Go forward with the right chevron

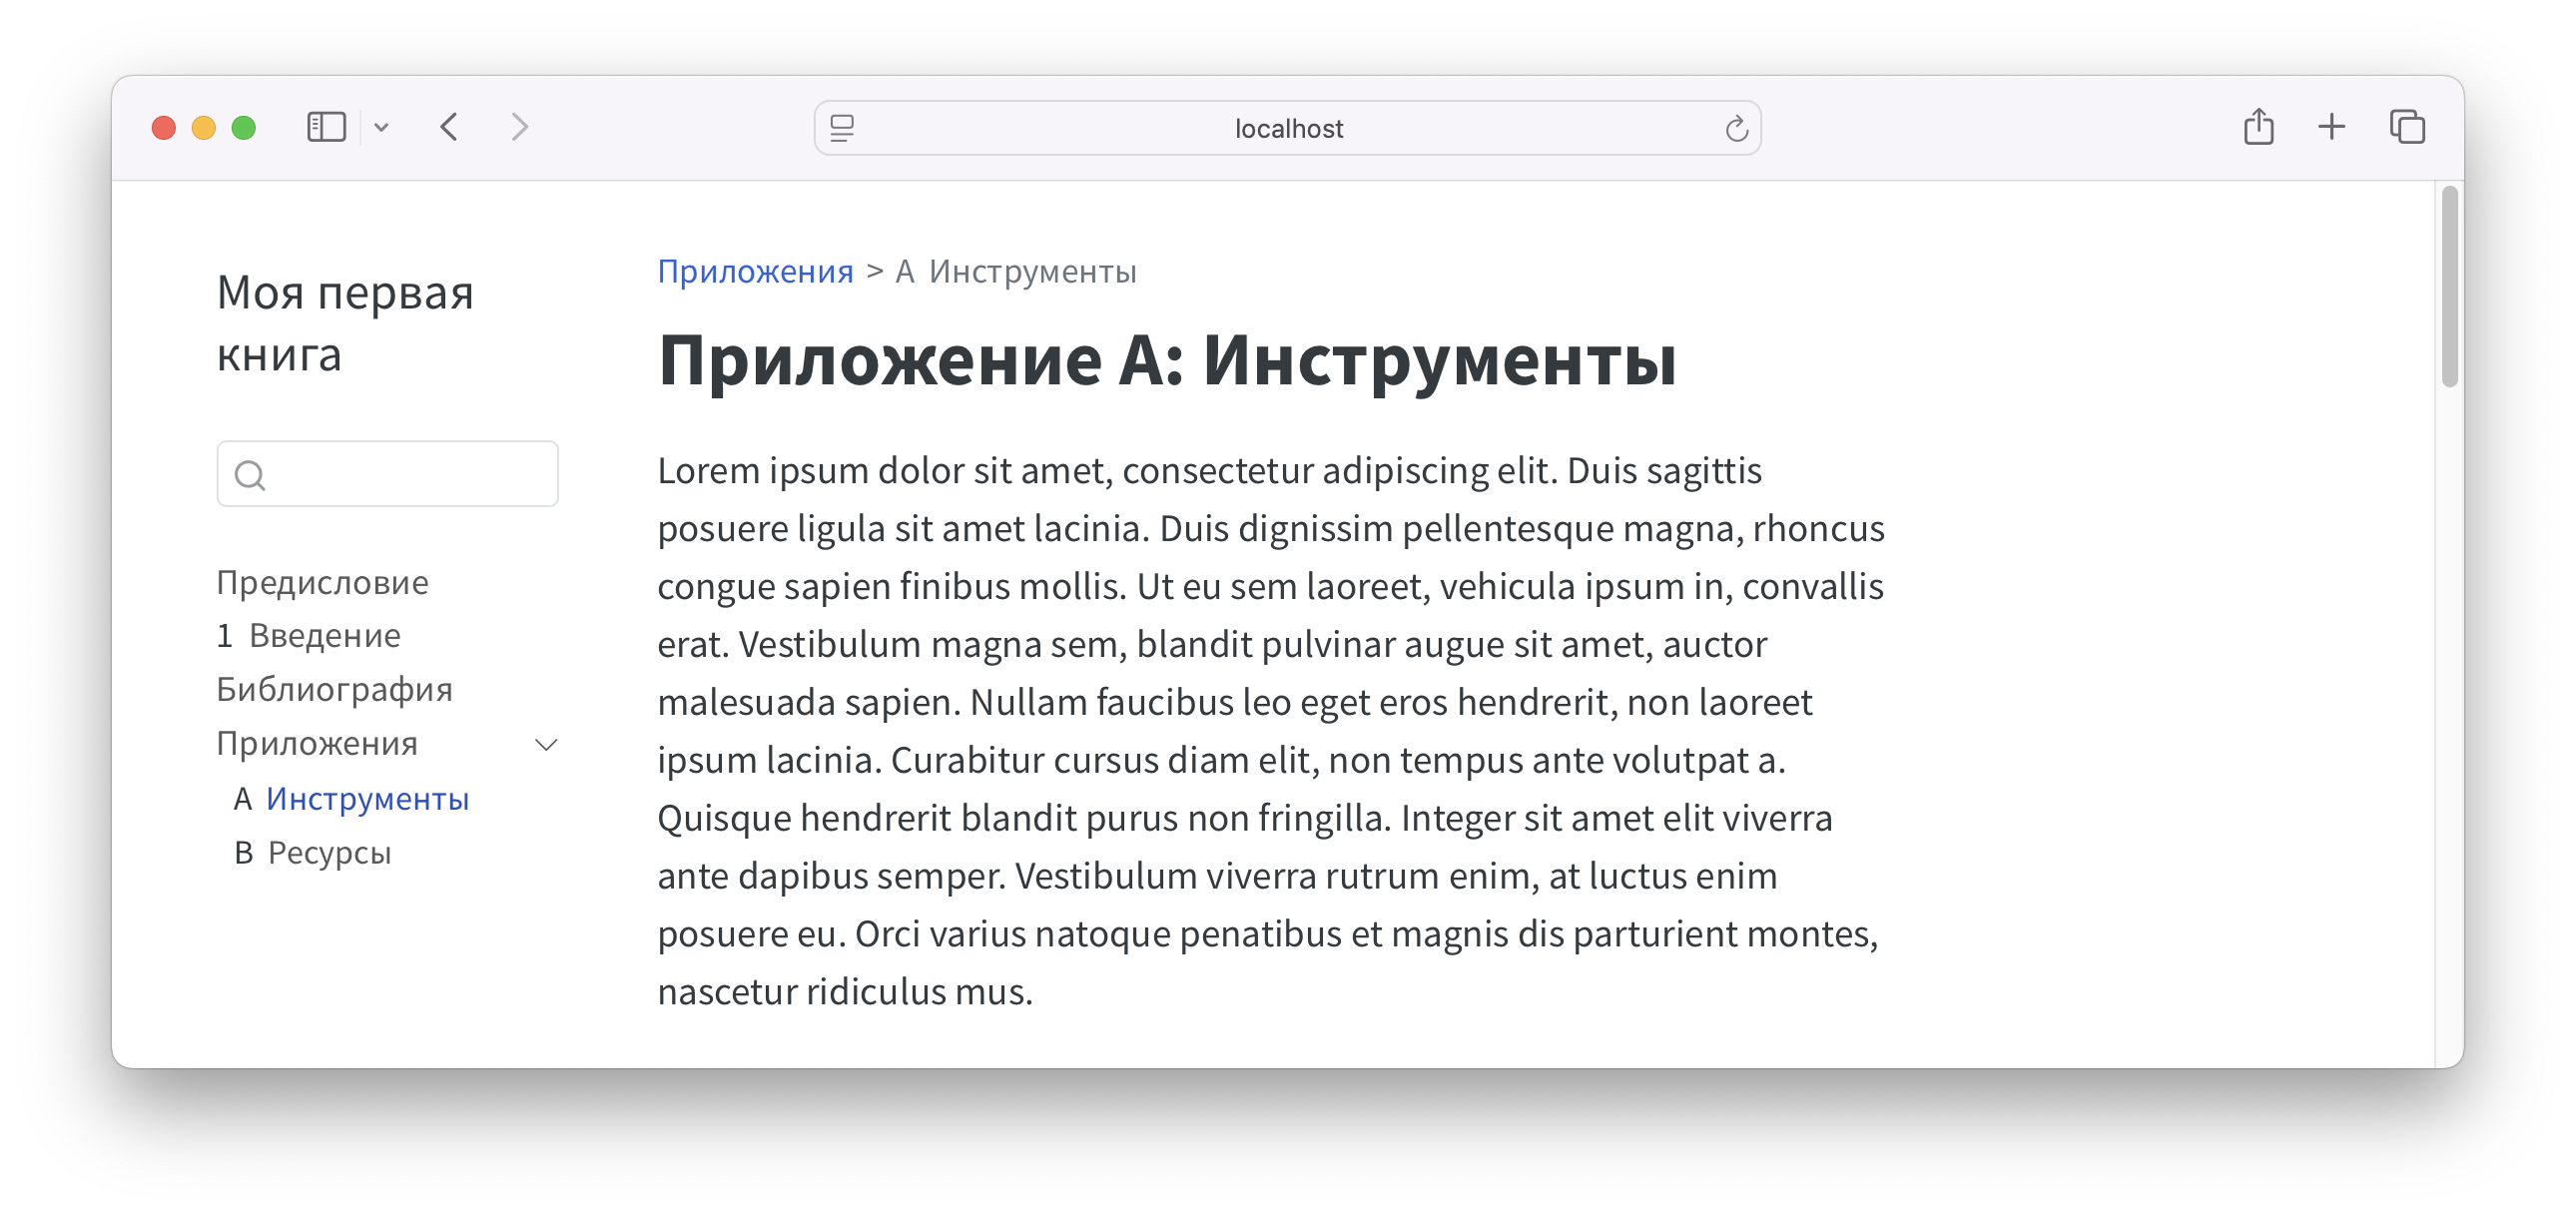[x=519, y=127]
